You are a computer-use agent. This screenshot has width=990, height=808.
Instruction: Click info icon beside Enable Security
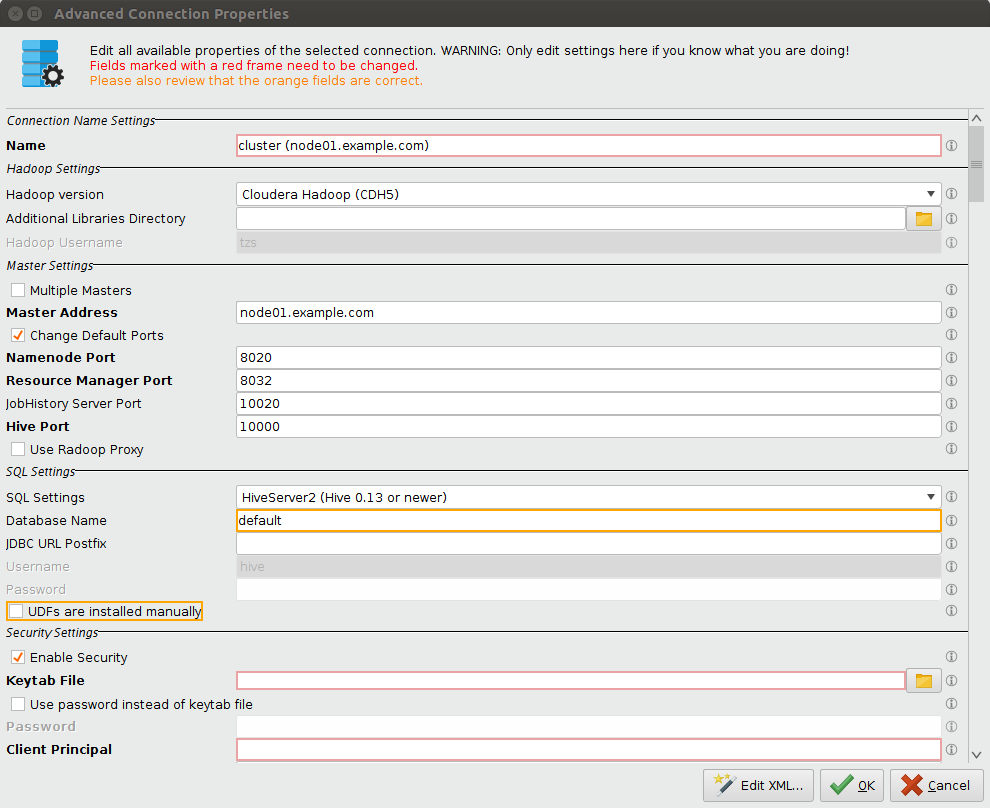click(951, 658)
